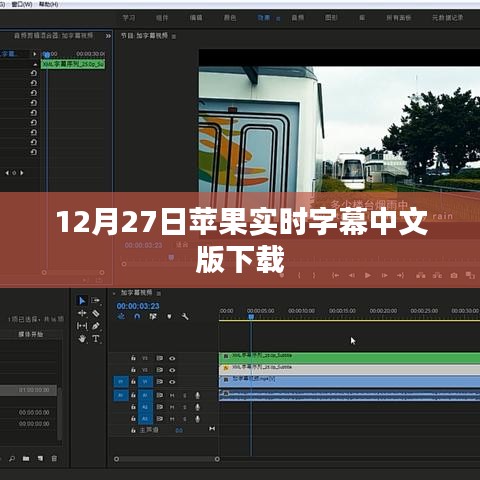Add keyframe diamond in effect controls
The height and width of the screenshot is (480, 480).
[14, 173]
